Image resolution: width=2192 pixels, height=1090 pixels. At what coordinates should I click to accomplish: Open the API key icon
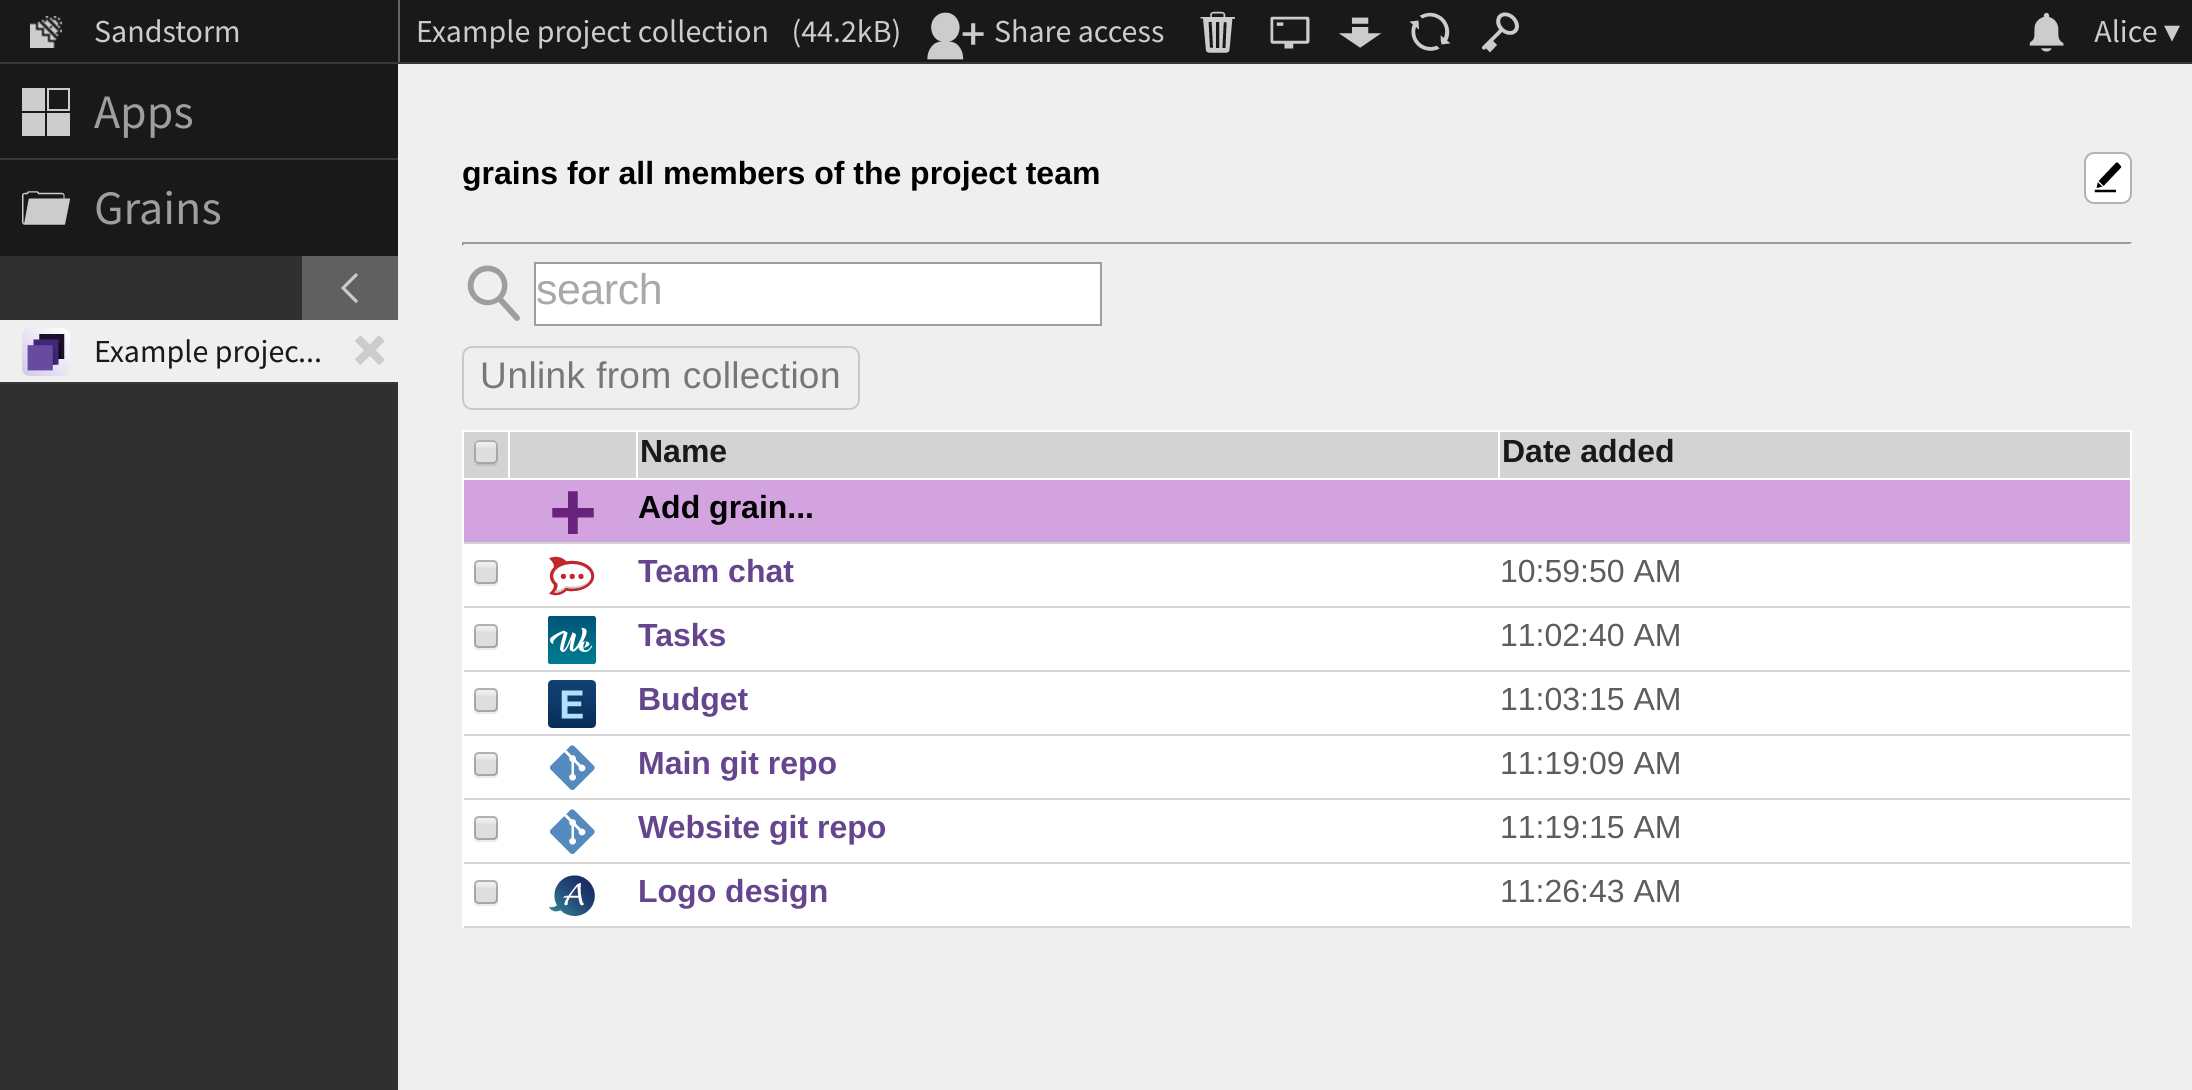pyautogui.click(x=1498, y=31)
